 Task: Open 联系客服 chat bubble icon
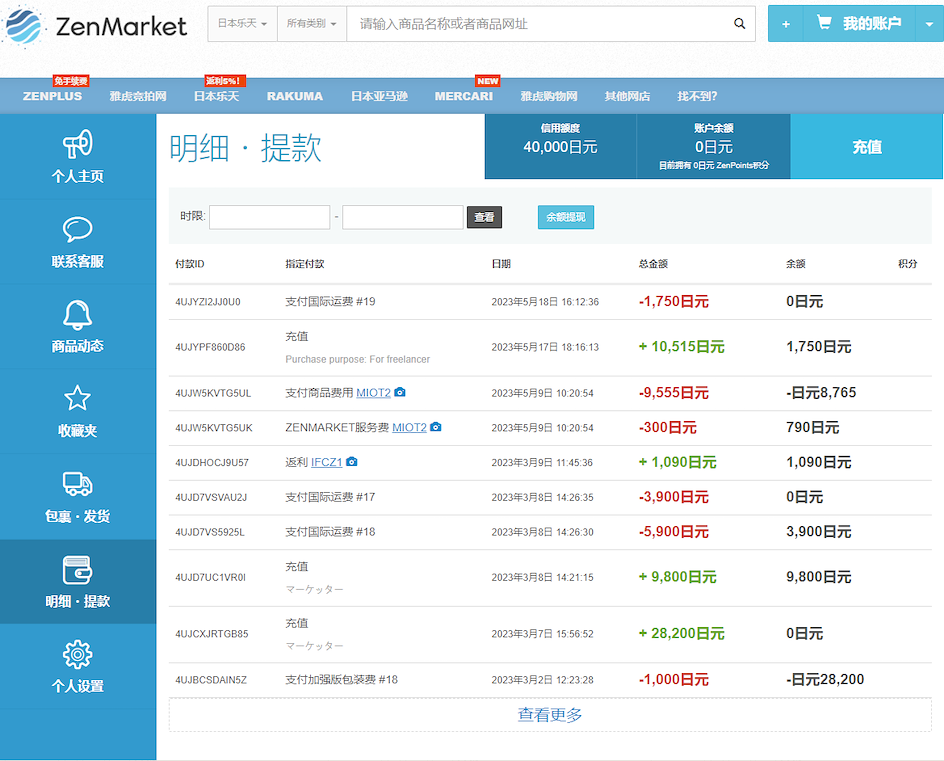(x=78, y=229)
